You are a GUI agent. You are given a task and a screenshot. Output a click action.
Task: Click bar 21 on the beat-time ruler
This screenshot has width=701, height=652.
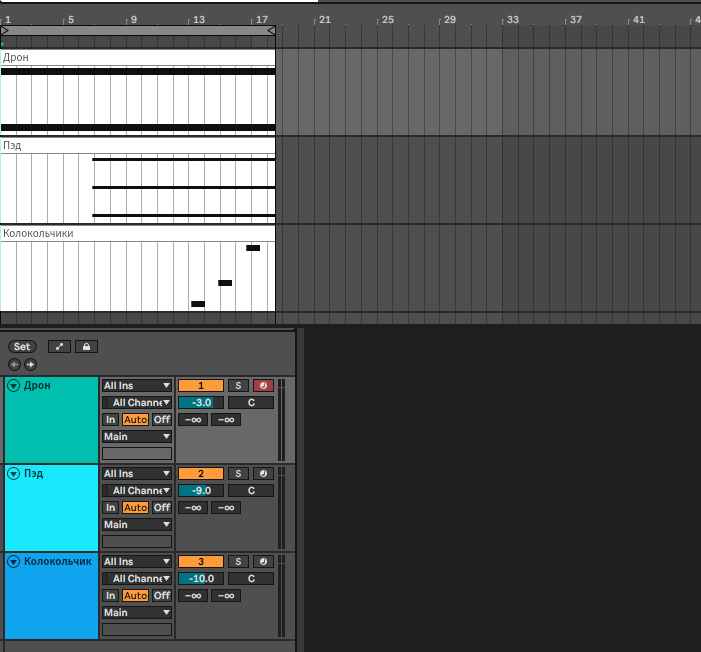tap(325, 20)
